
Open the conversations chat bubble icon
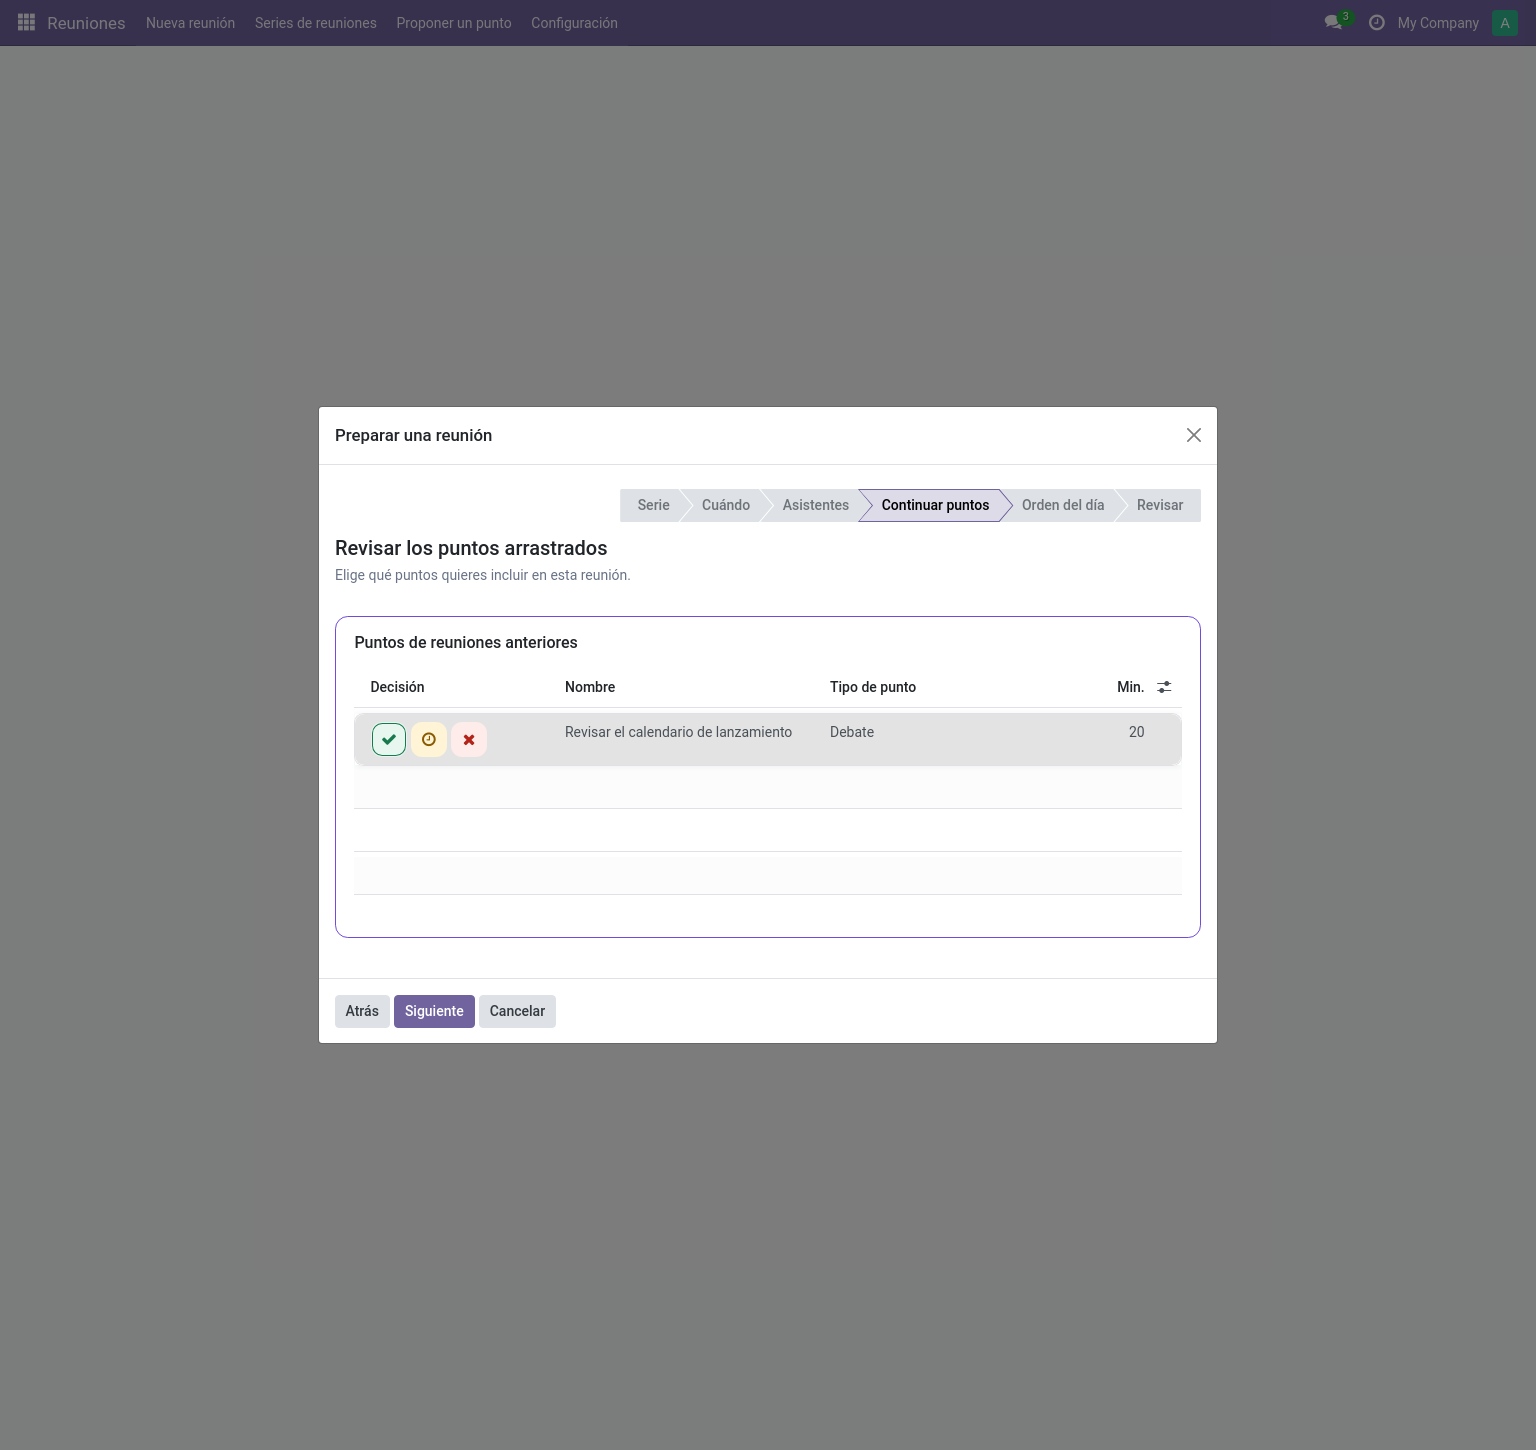(x=1333, y=22)
